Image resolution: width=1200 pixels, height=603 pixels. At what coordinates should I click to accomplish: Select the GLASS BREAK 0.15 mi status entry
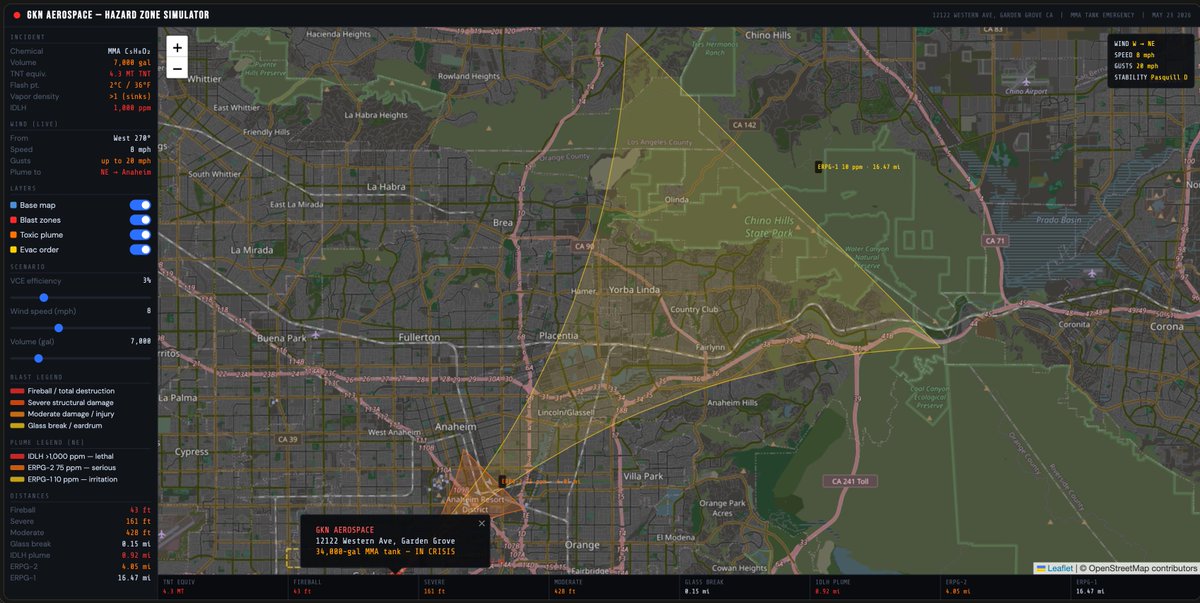pos(744,587)
